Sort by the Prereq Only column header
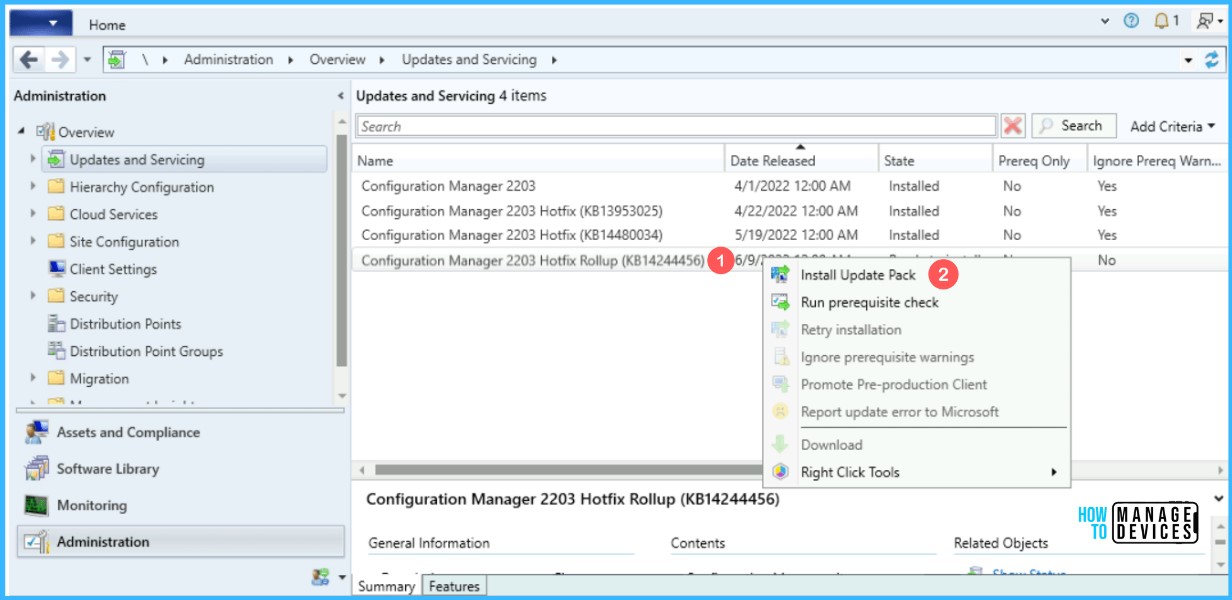 click(1039, 160)
